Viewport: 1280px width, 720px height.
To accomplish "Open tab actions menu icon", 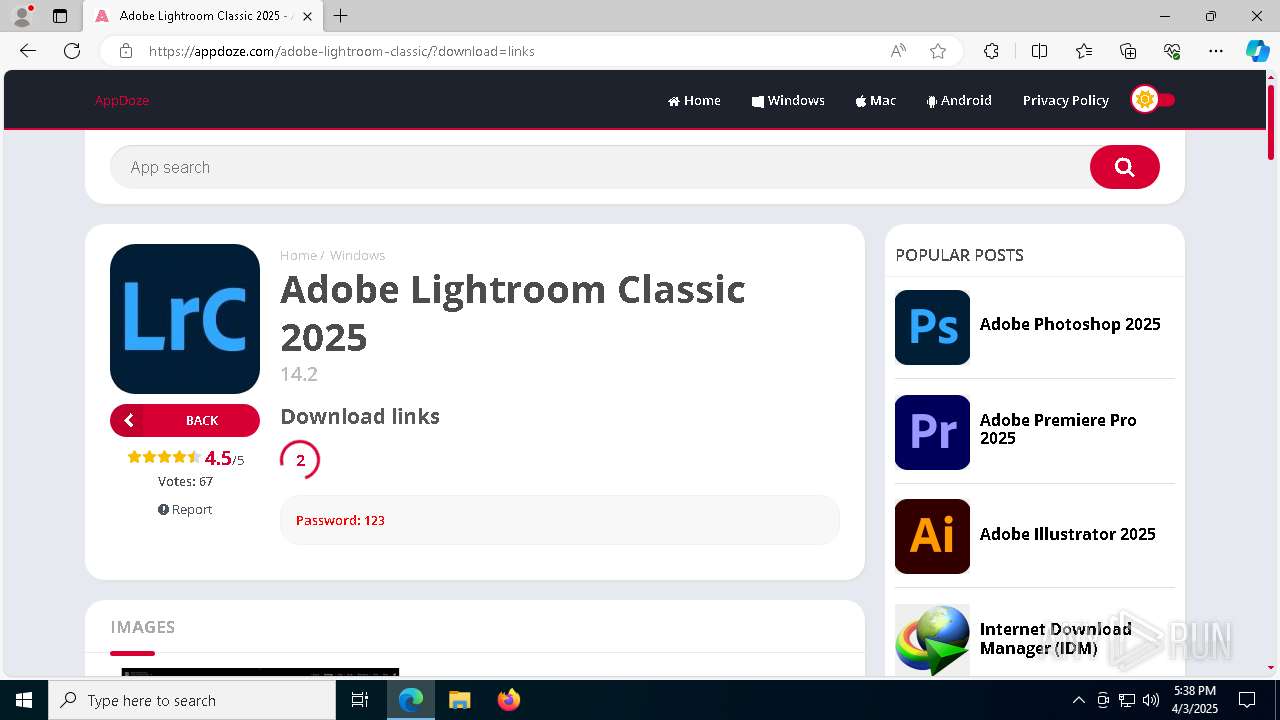I will pyautogui.click(x=60, y=16).
